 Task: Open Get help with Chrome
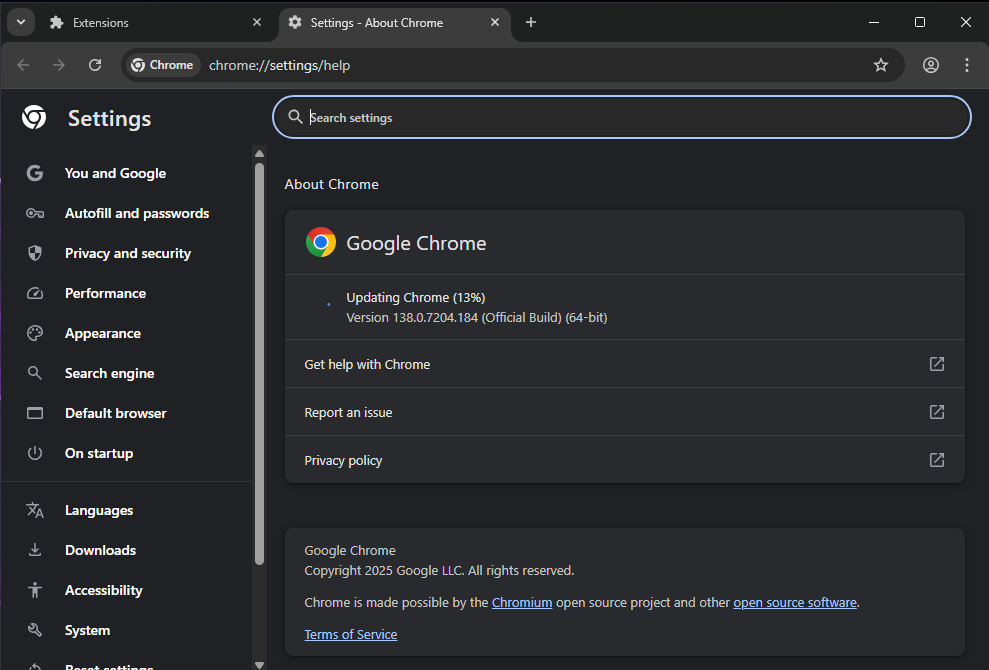[x=625, y=364]
